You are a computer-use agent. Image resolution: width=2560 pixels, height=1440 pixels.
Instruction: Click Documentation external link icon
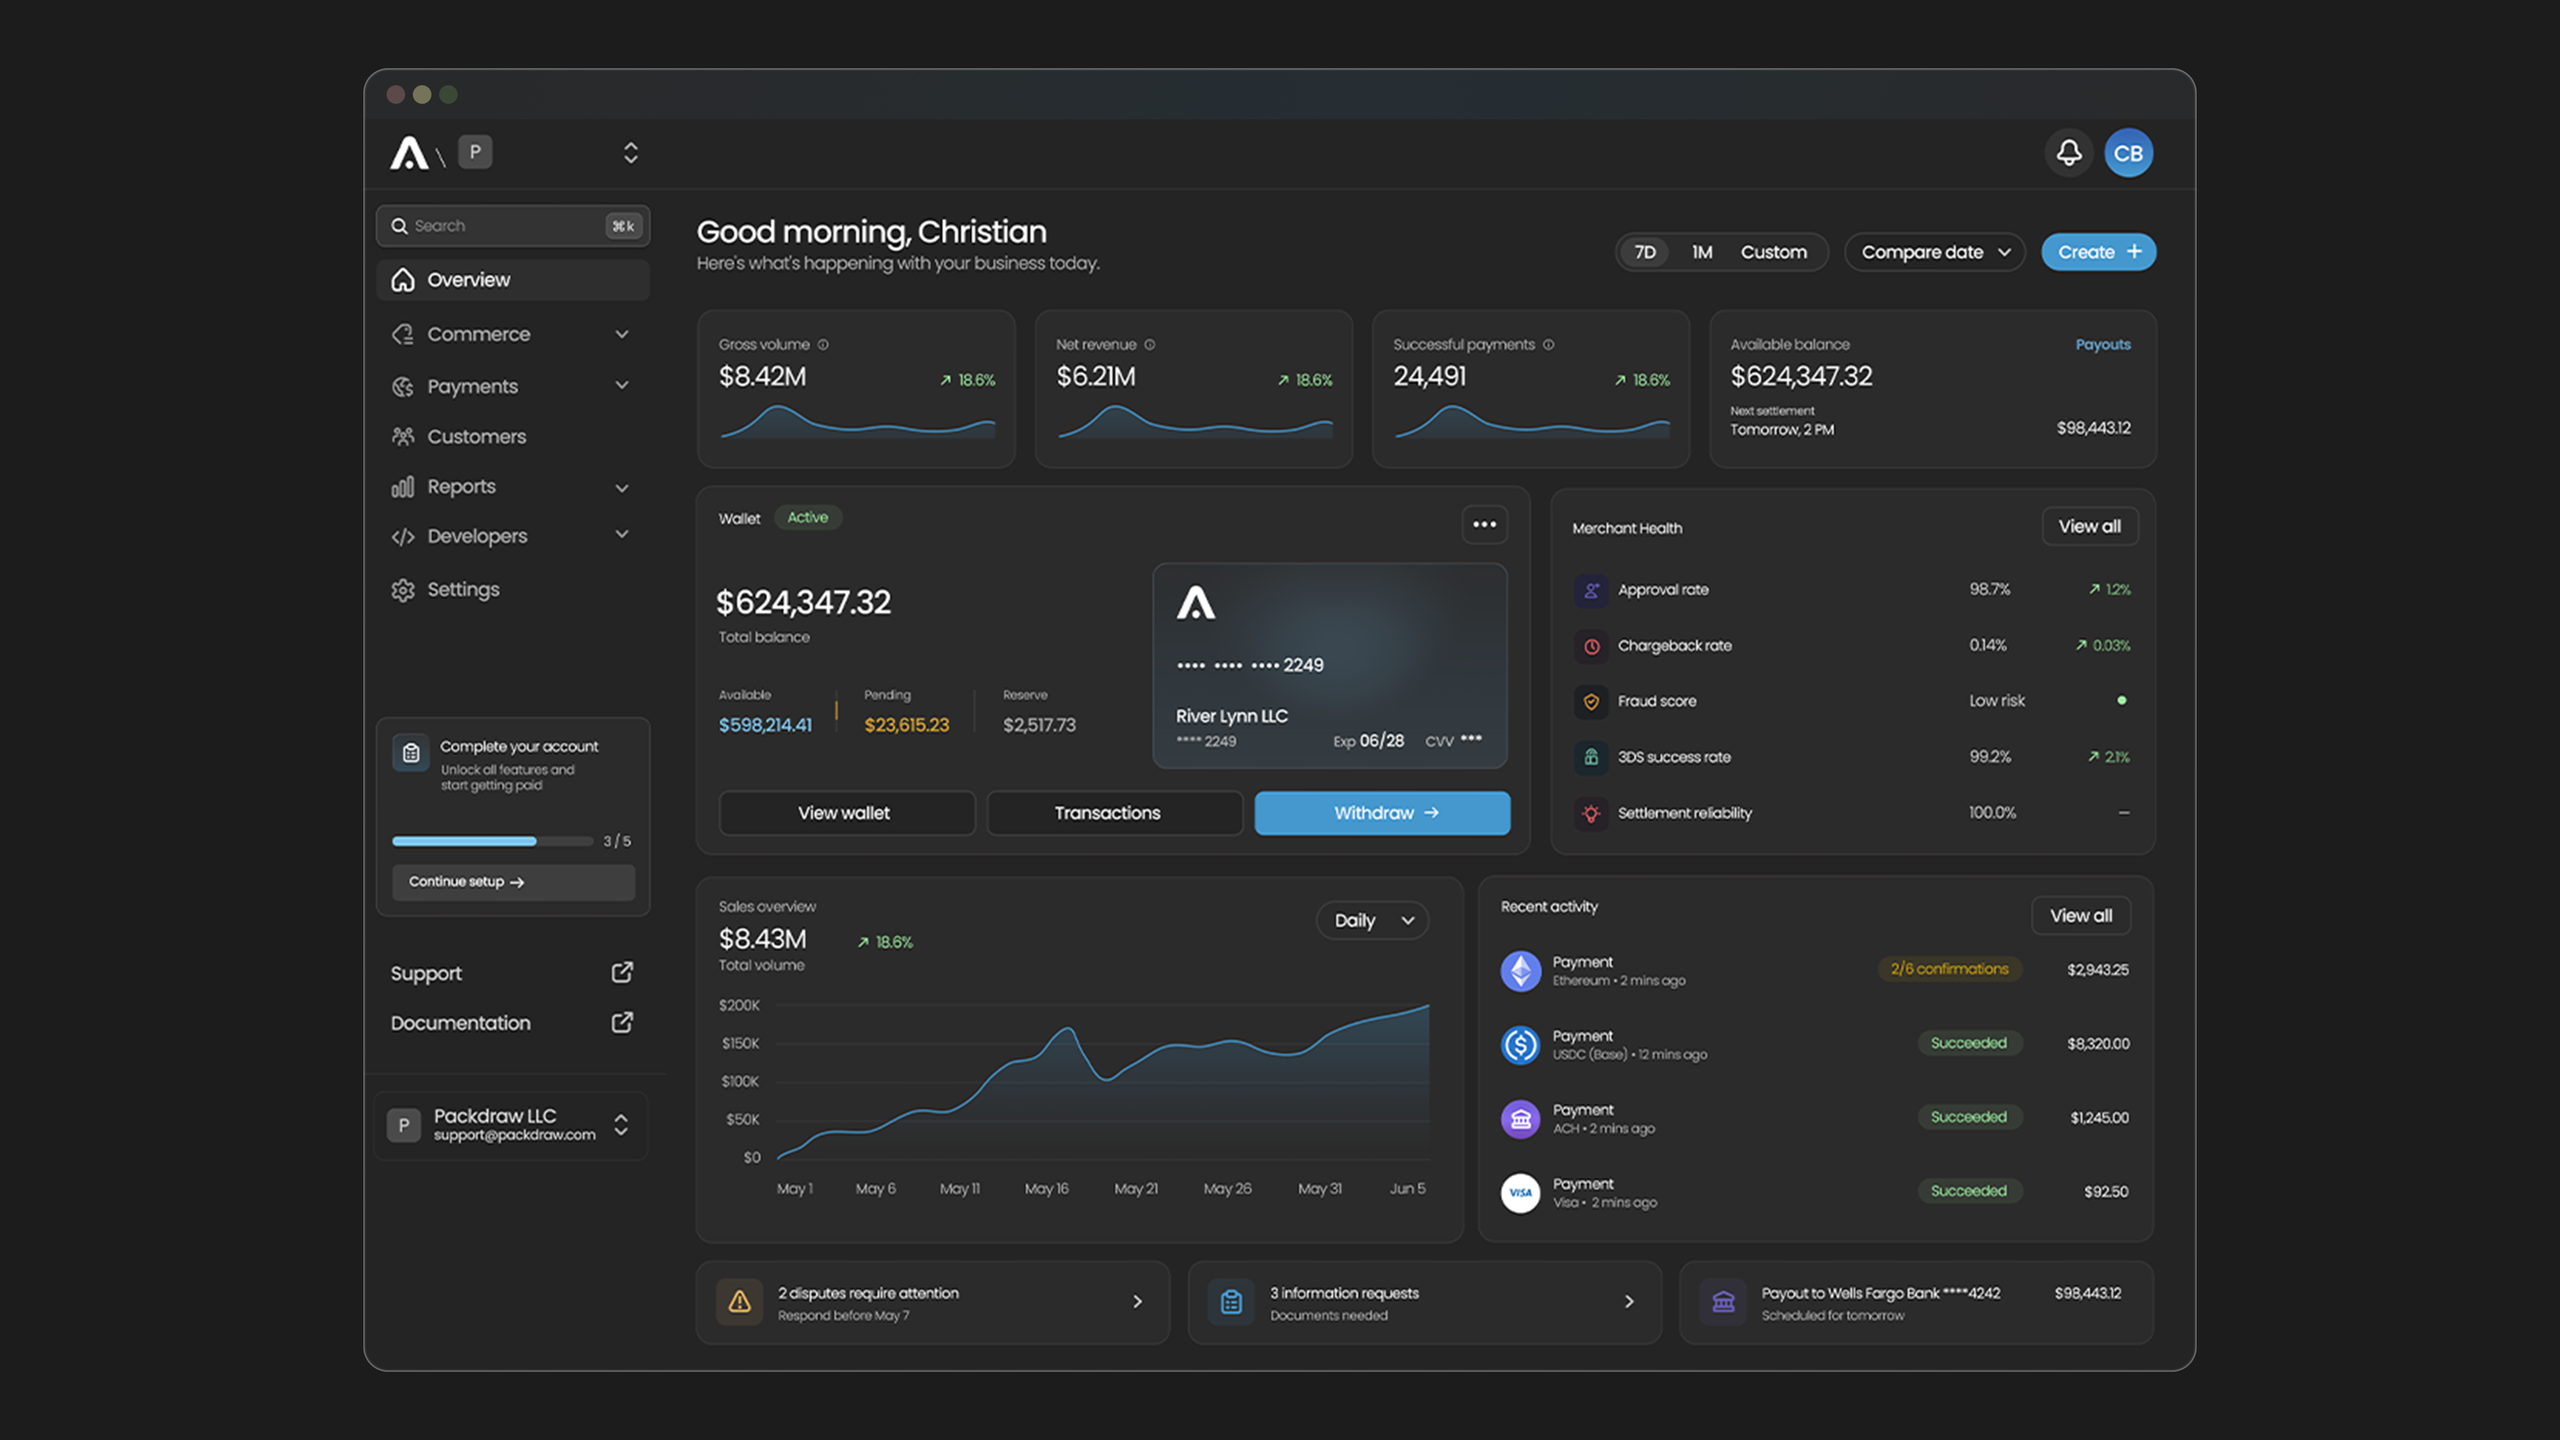pos(622,1022)
